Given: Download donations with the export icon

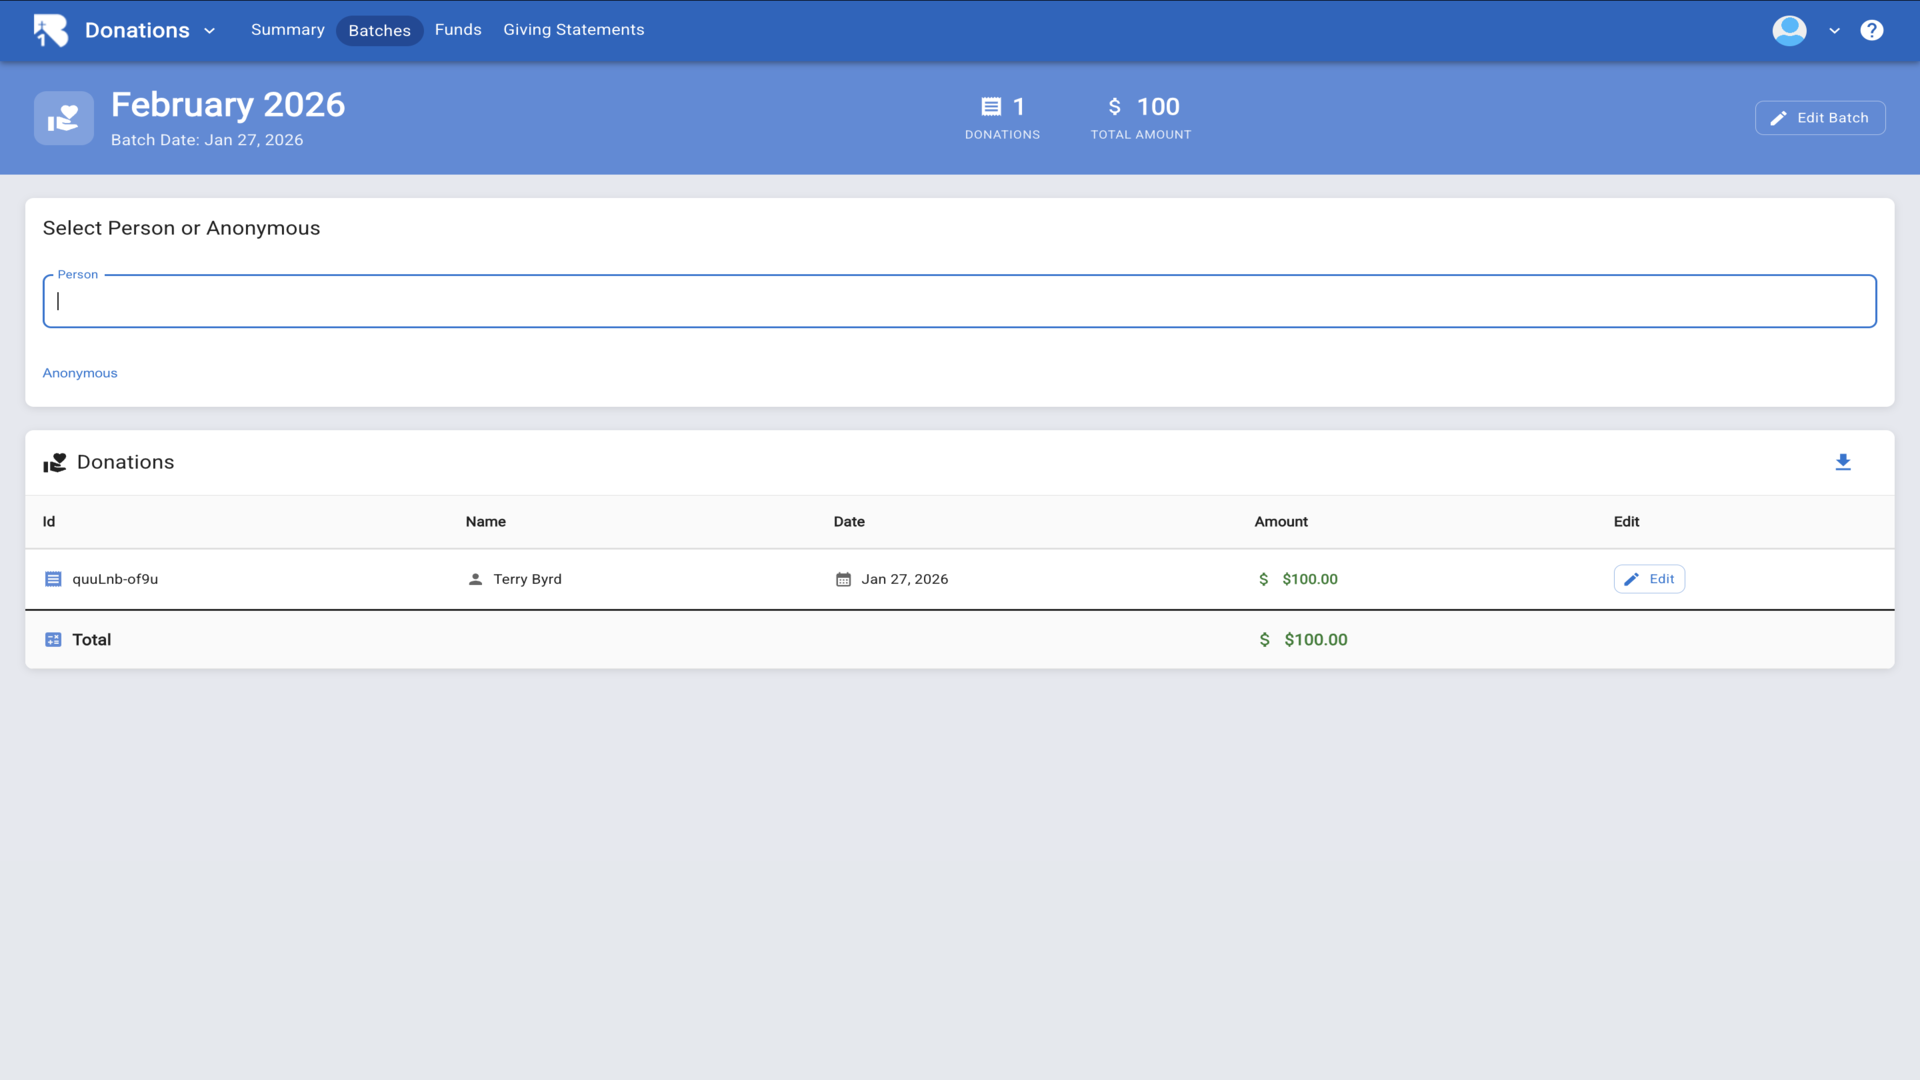Looking at the screenshot, I should click(1843, 462).
